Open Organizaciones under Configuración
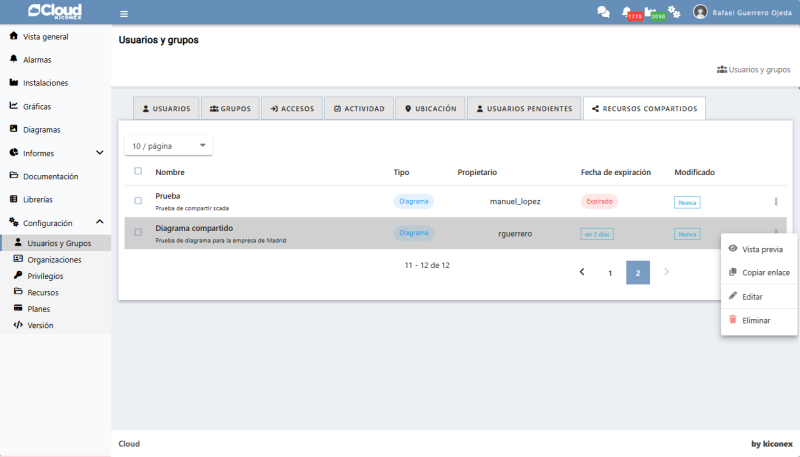The height and width of the screenshot is (457, 800). coord(54,259)
